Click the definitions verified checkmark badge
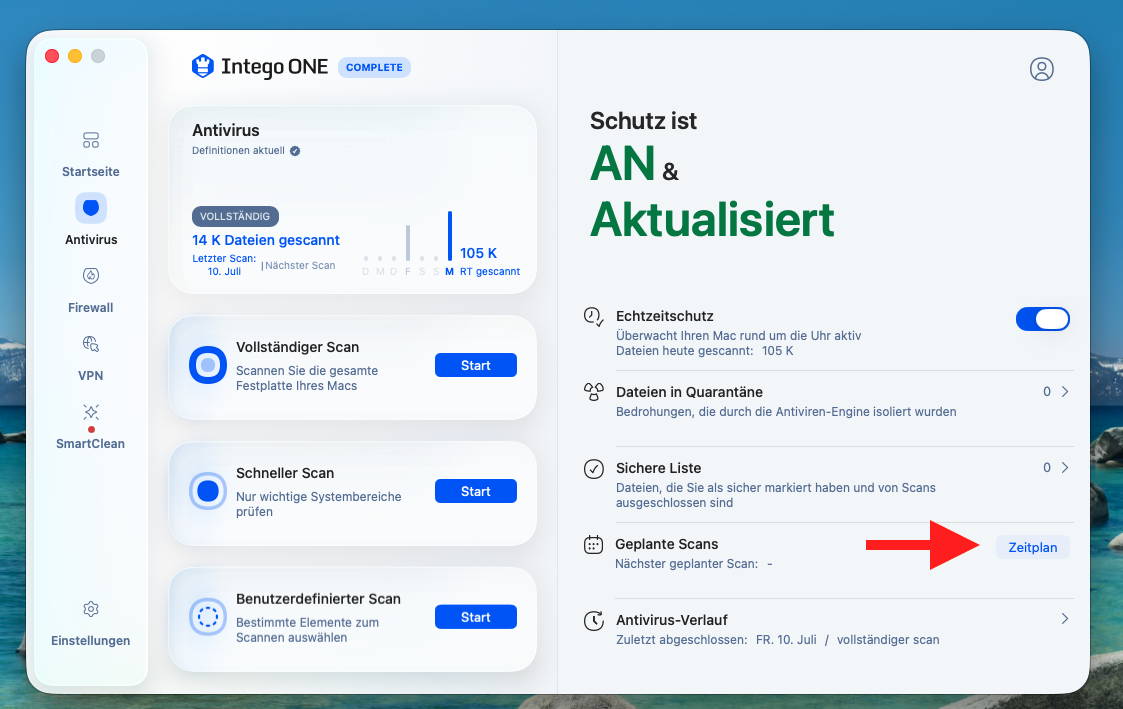This screenshot has width=1123, height=709. [295, 151]
